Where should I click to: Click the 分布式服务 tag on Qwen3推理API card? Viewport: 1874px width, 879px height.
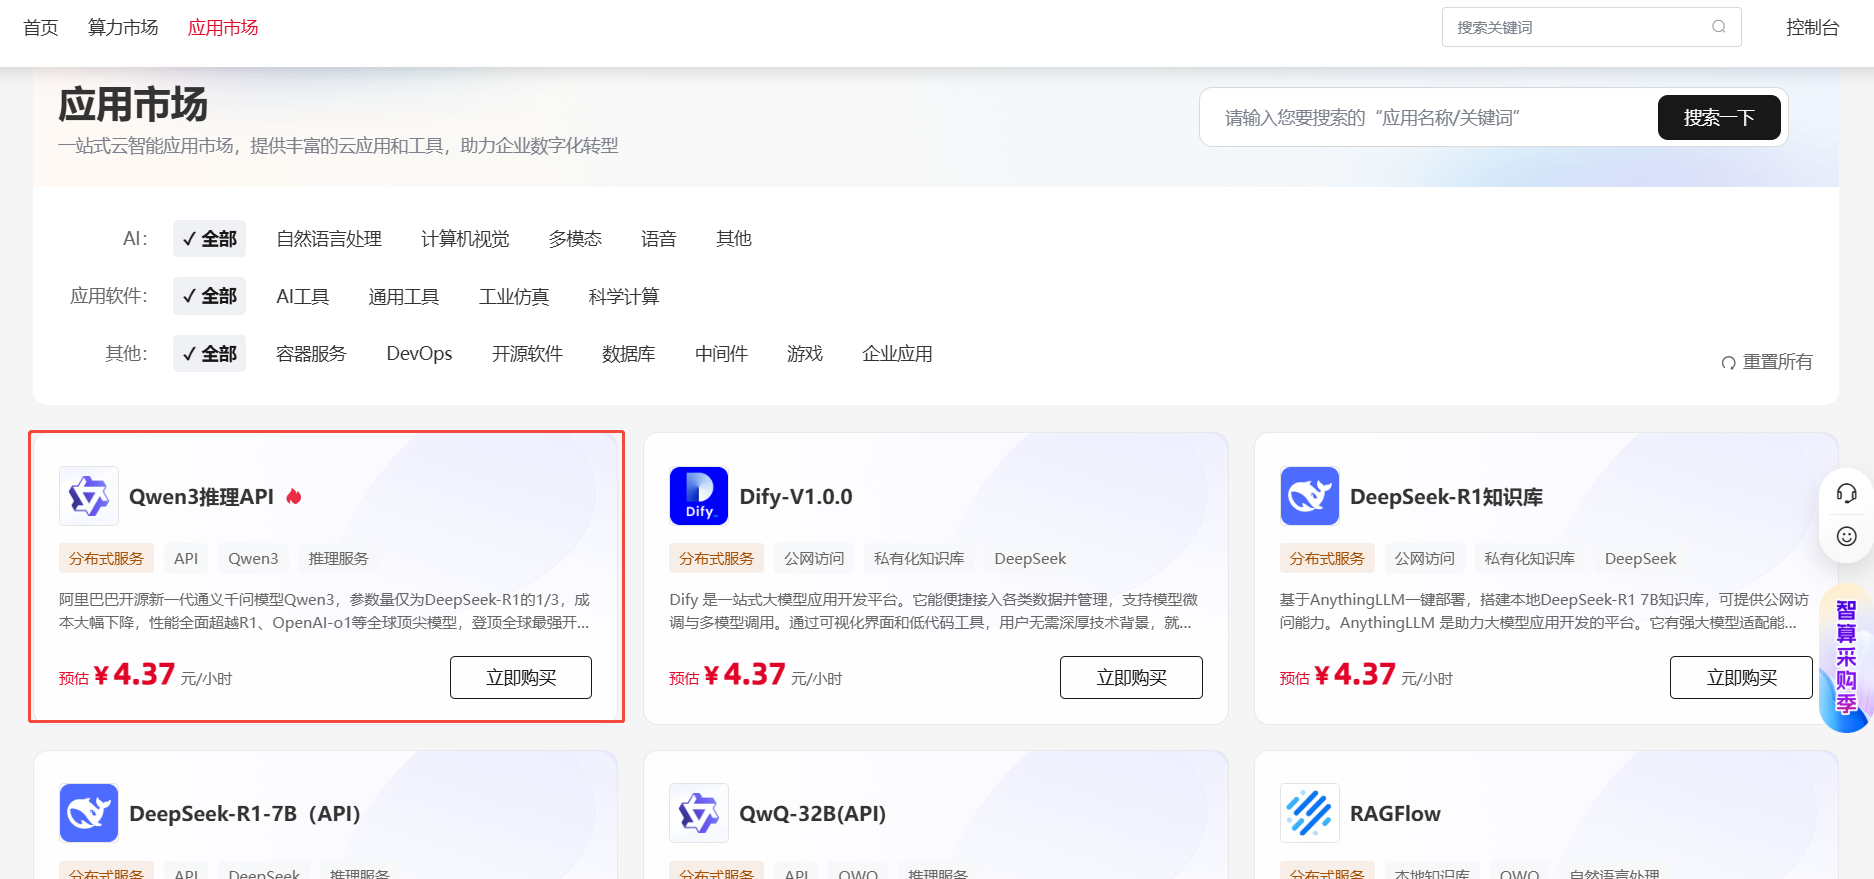tap(106, 559)
